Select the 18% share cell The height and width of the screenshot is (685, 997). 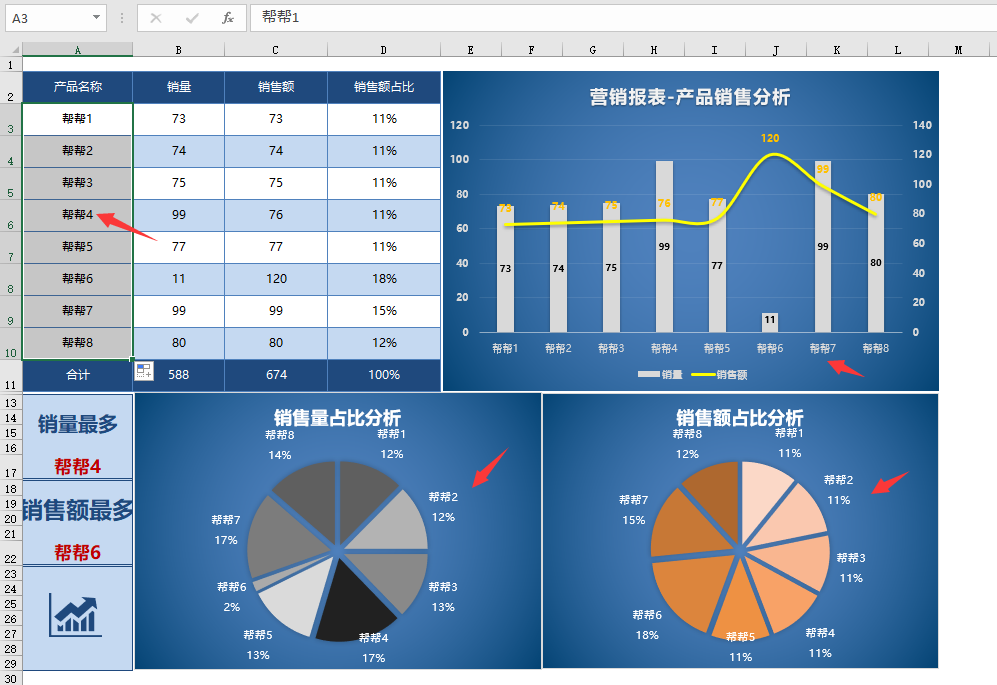click(384, 279)
